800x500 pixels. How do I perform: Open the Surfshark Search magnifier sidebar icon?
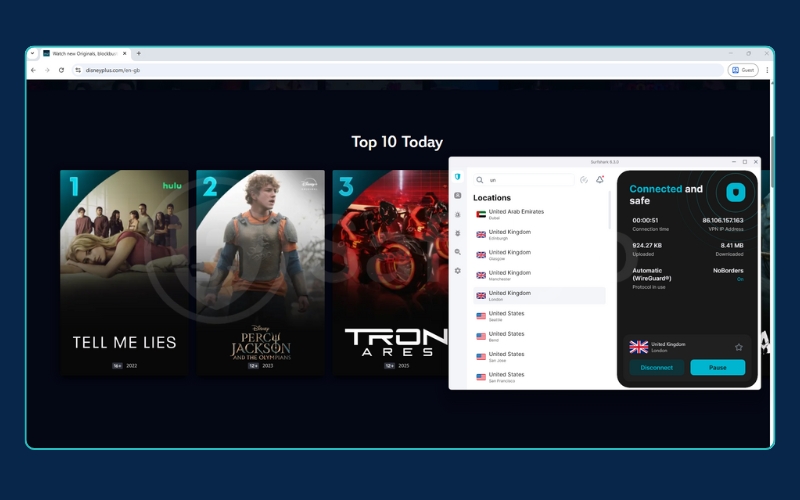pos(458,252)
